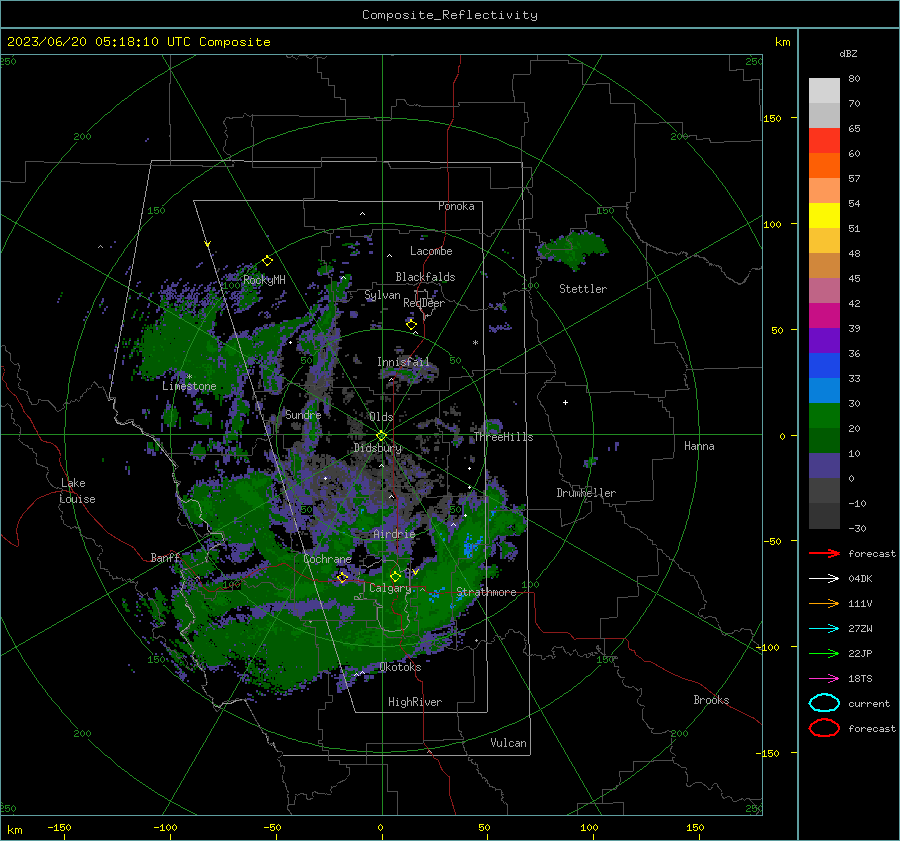
Task: Click the RockyMH label
Action: click(x=264, y=280)
